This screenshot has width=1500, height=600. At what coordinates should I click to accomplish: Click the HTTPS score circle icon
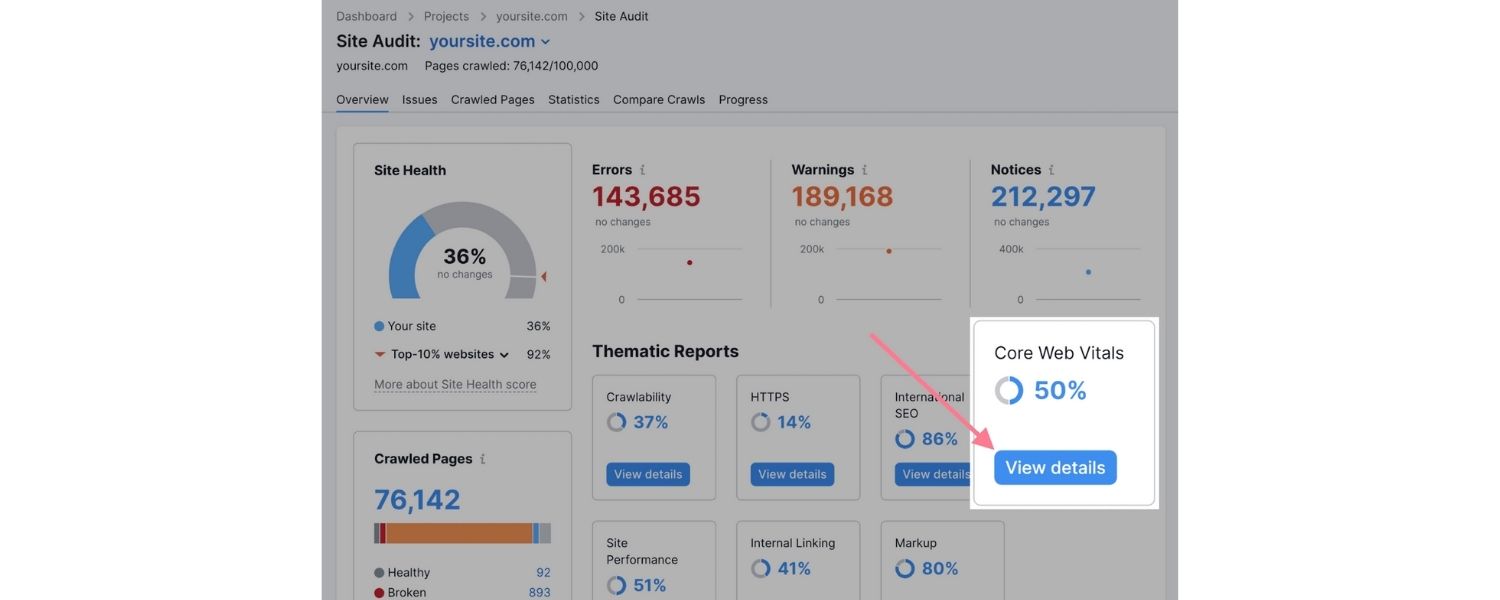pyautogui.click(x=761, y=422)
